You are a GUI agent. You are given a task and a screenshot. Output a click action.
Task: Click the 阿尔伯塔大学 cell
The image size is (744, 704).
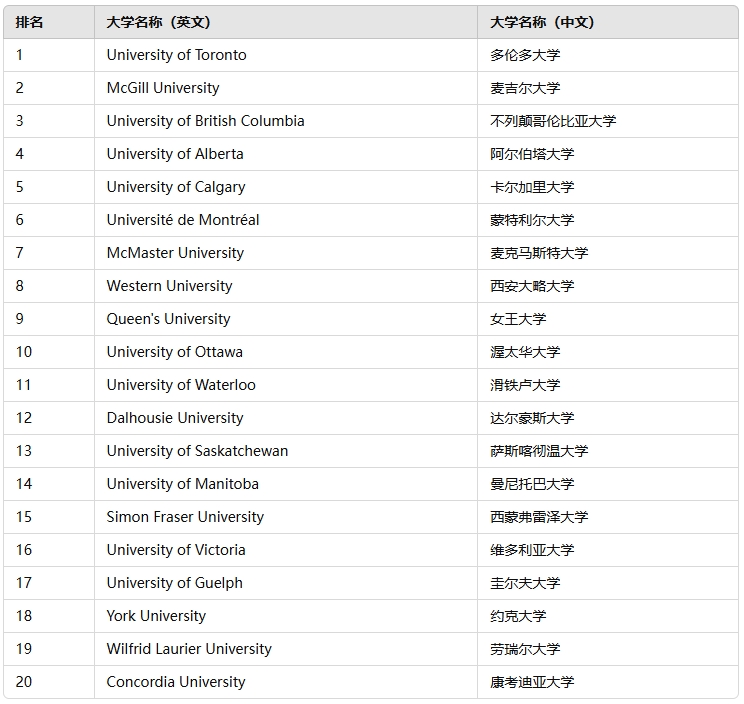click(608, 154)
